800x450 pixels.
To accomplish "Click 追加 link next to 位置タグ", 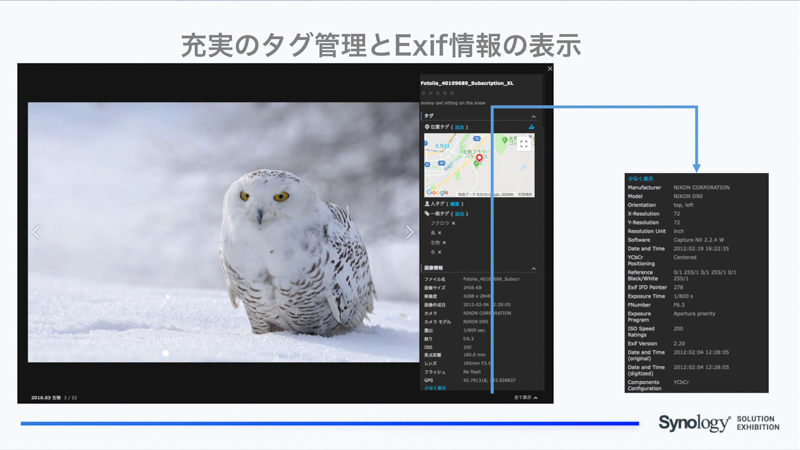I will click(459, 127).
